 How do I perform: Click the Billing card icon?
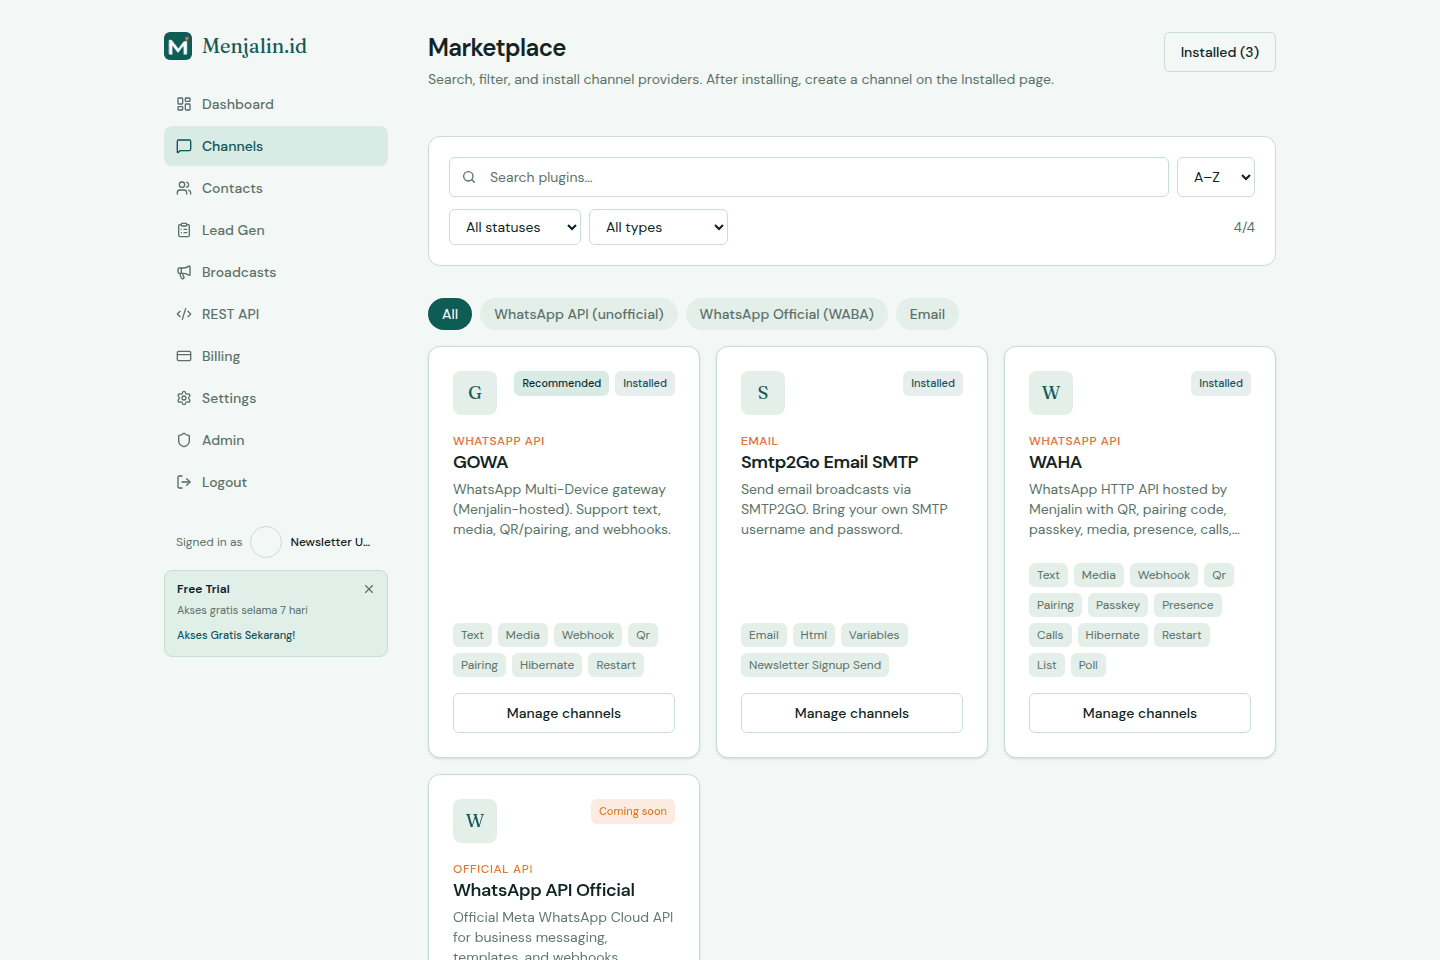click(x=184, y=356)
